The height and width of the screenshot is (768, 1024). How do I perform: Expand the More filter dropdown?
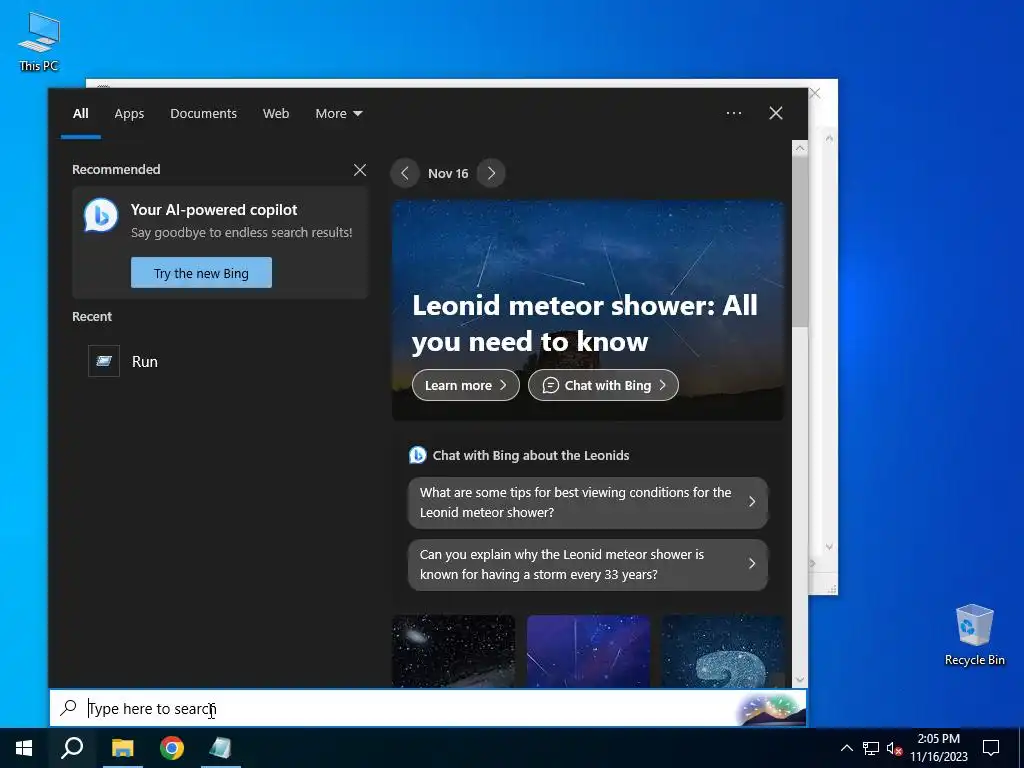(x=338, y=114)
